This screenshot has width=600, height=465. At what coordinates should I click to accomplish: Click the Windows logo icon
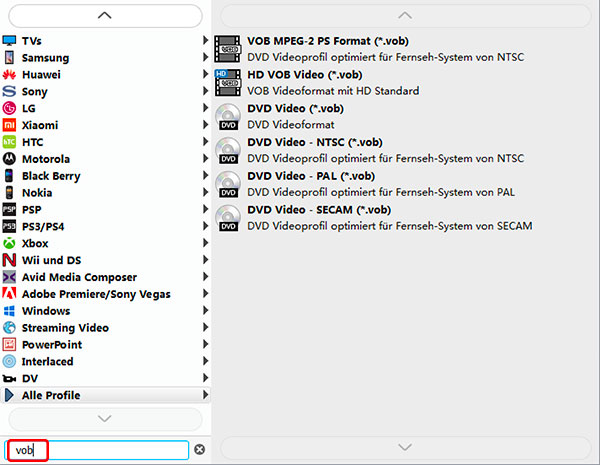9,310
